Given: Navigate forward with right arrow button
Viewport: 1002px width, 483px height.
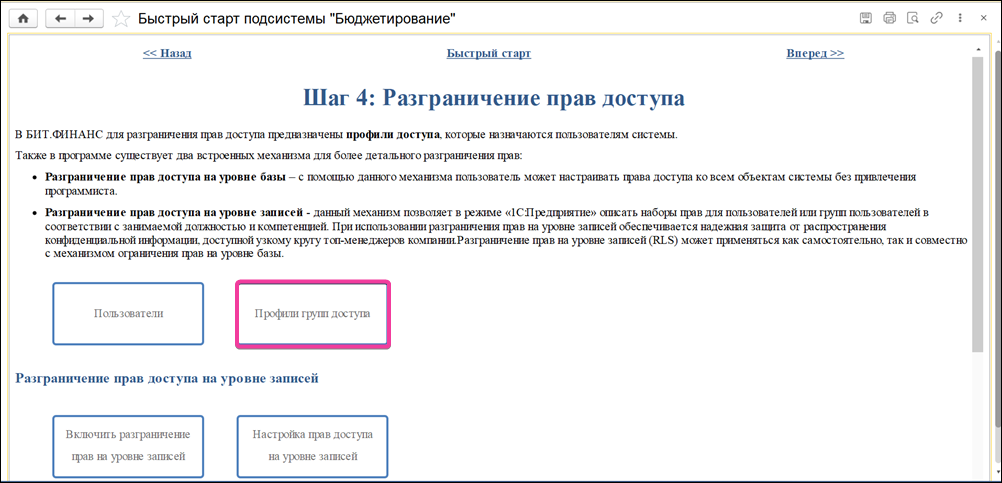Looking at the screenshot, I should [x=89, y=19].
